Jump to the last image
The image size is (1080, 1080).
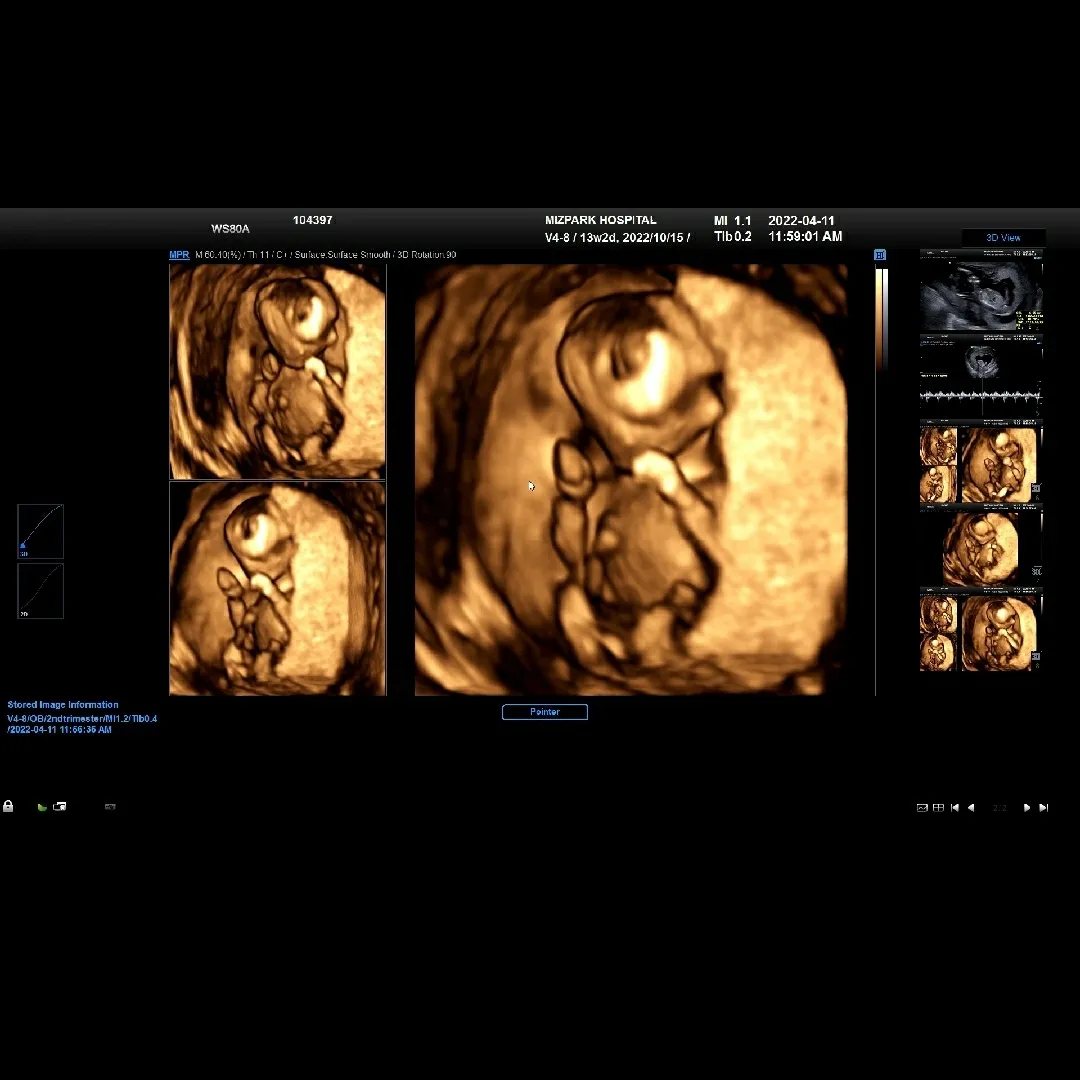pos(1043,807)
